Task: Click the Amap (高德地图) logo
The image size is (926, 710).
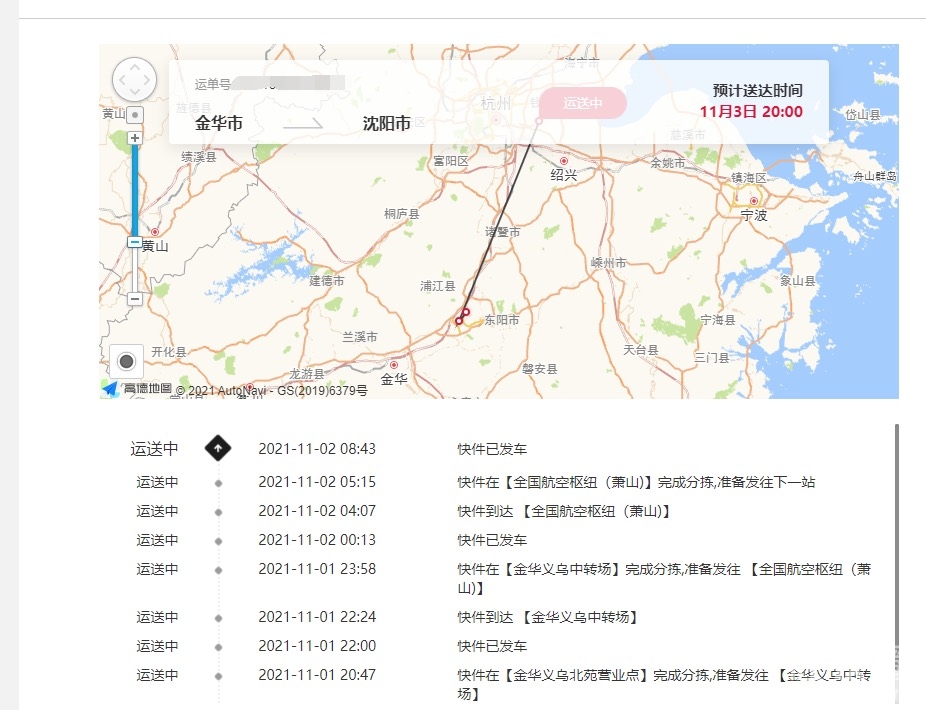Action: (137, 389)
